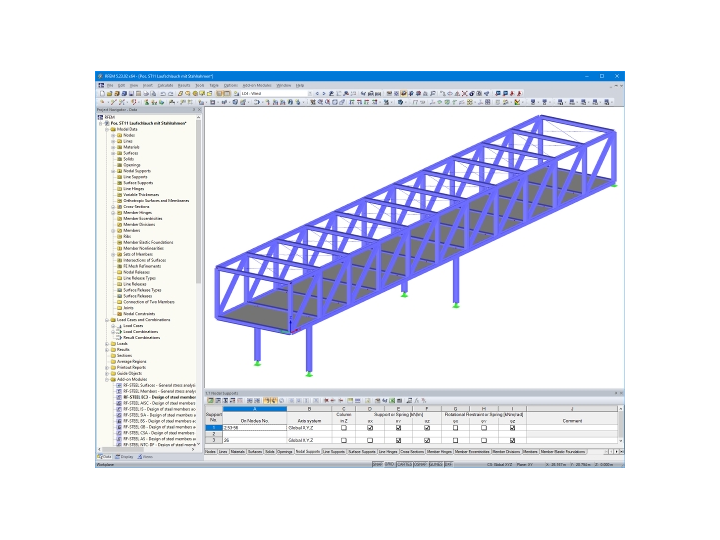Click the On Nodes No. cell of support 1
720x540 pixels.
point(255,428)
